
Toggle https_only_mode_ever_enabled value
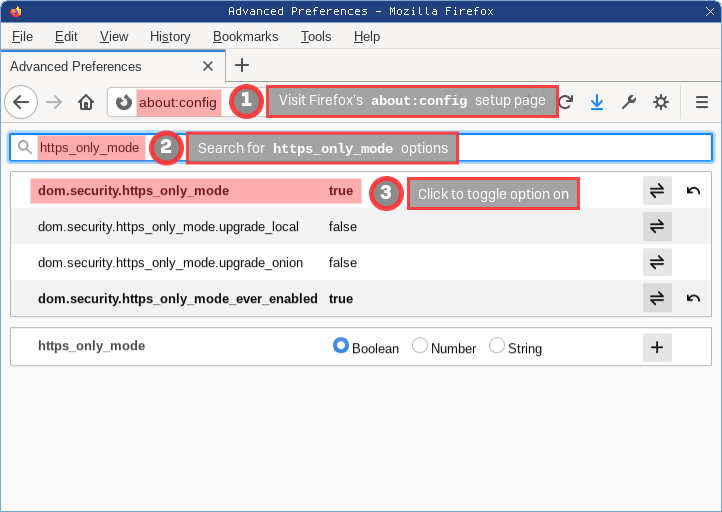click(657, 298)
